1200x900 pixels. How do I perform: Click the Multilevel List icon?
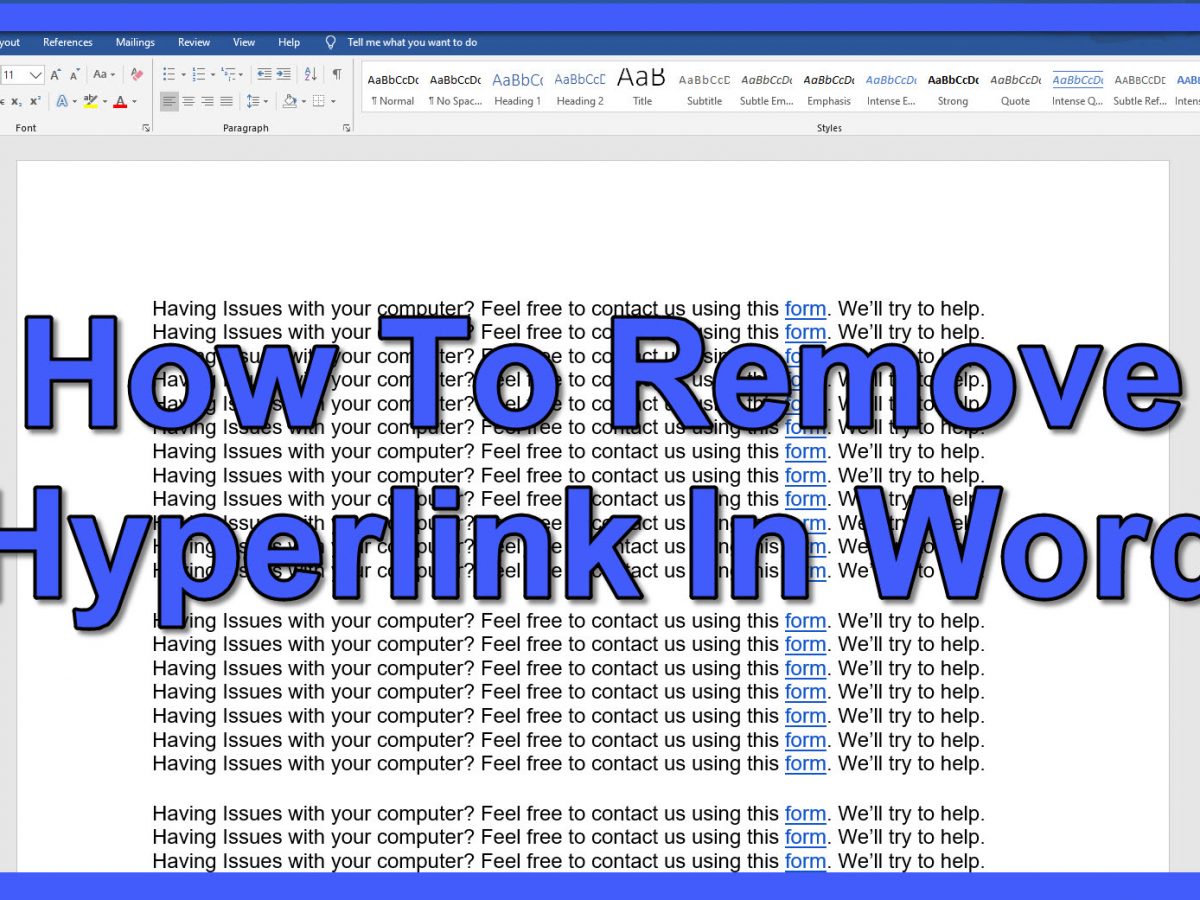(x=228, y=74)
